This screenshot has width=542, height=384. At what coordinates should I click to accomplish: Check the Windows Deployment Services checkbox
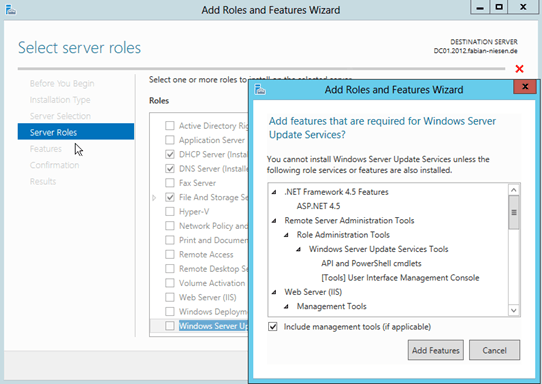(x=170, y=311)
